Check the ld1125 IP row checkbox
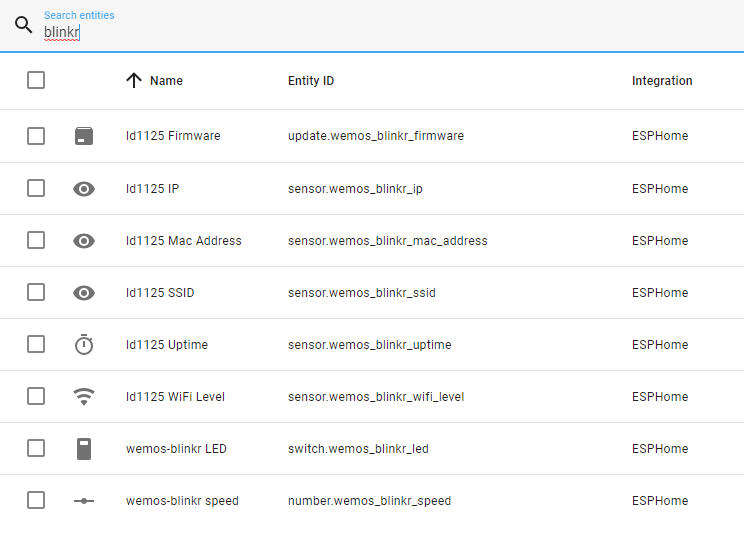The image size is (744, 543). [x=36, y=188]
